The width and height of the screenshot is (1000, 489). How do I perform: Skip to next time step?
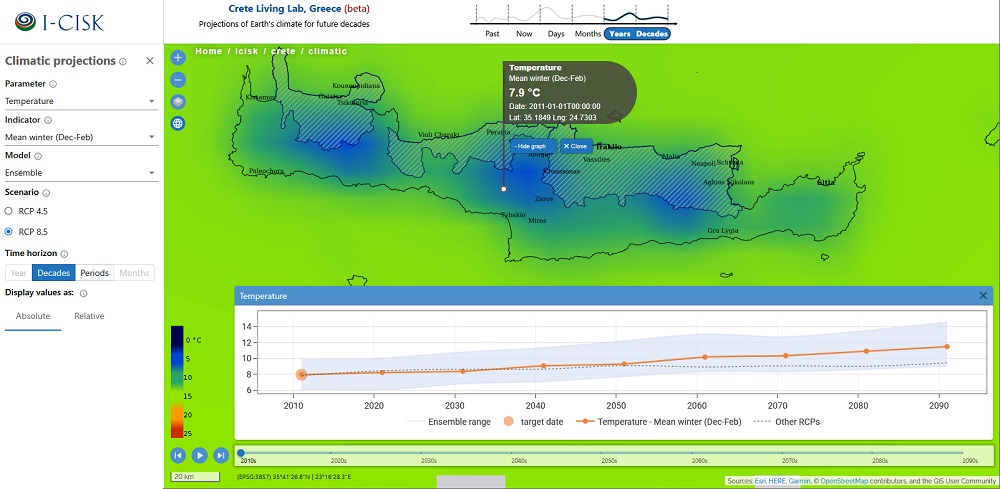click(x=222, y=455)
